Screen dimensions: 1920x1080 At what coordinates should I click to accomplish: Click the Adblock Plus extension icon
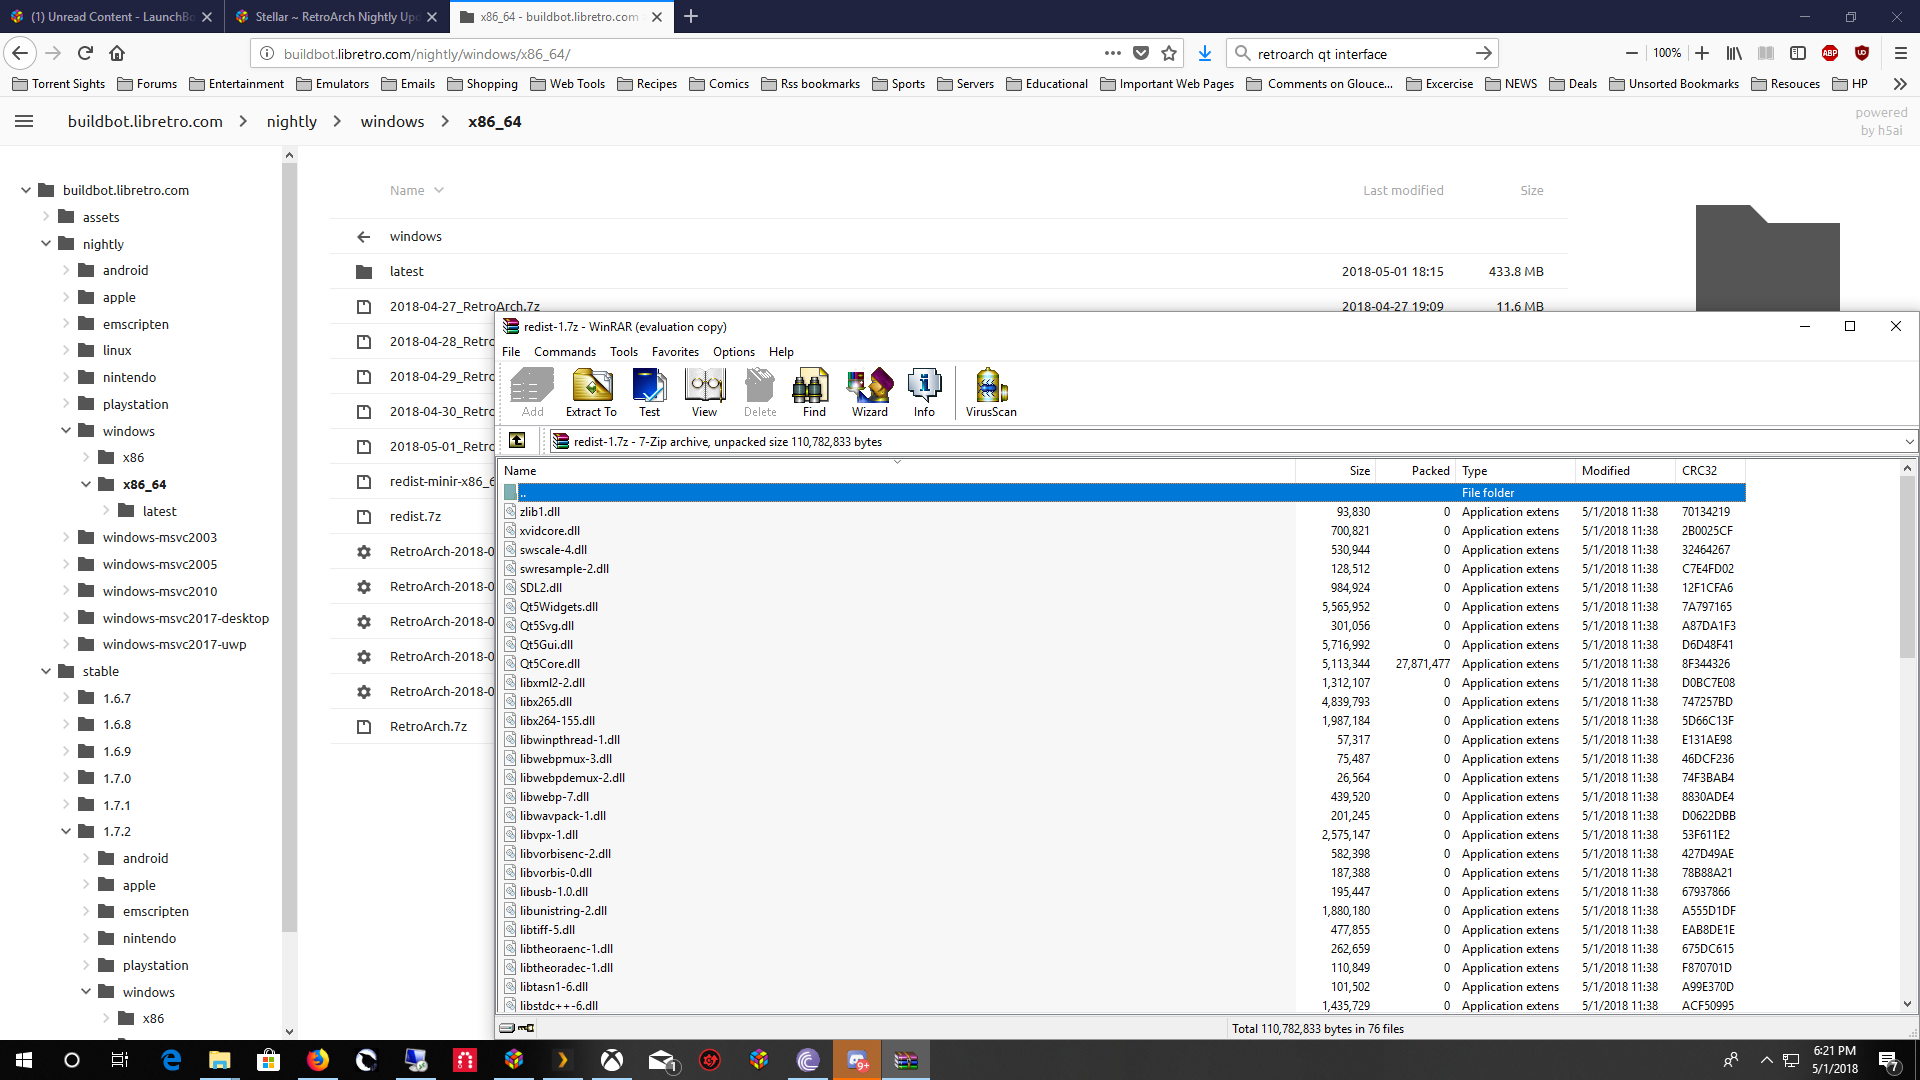tap(1830, 53)
